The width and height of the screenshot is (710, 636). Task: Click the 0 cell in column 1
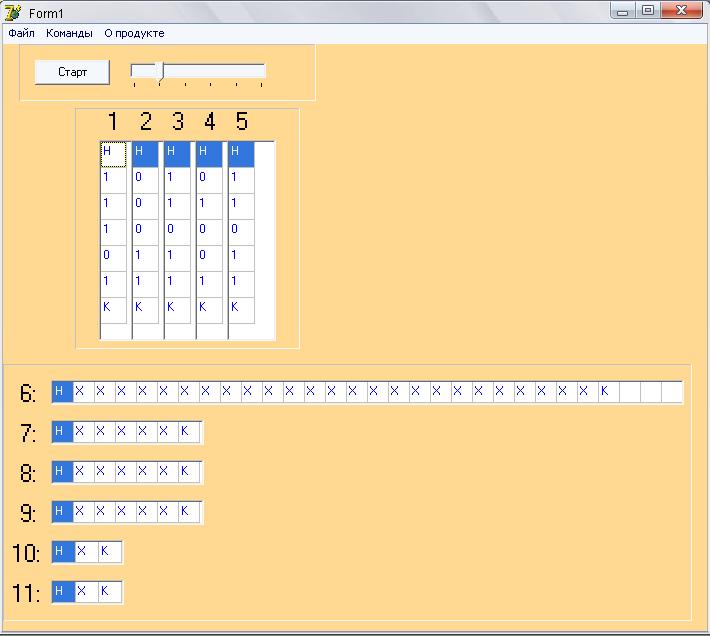(x=113, y=258)
